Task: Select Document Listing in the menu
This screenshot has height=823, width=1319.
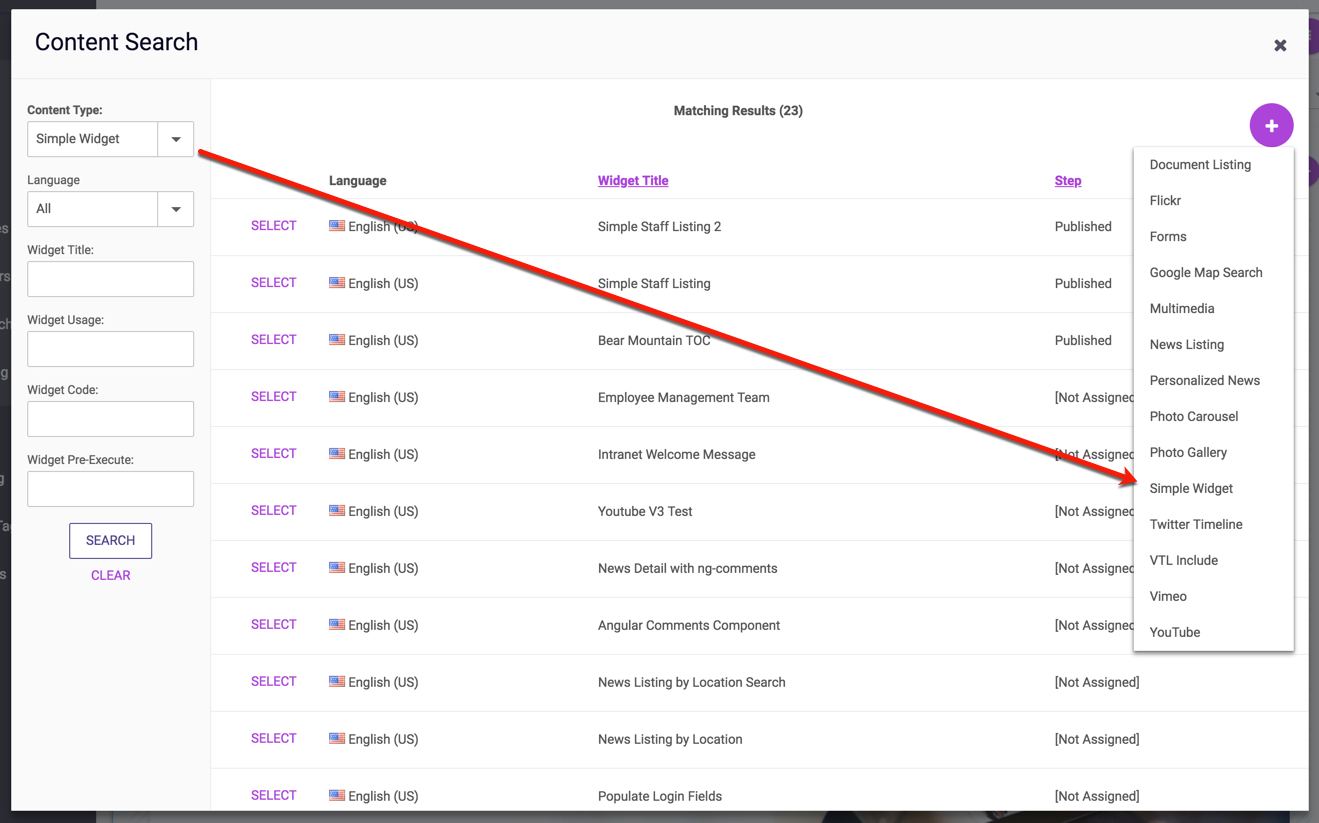Action: point(1200,165)
